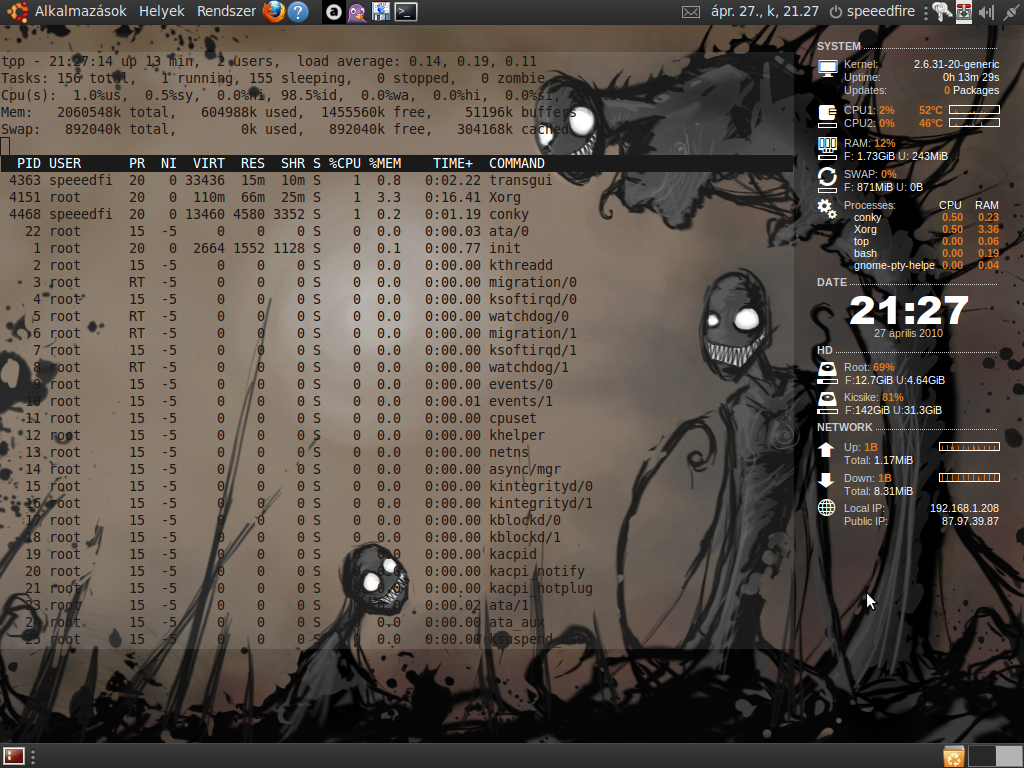Viewport: 1024px width, 768px height.
Task: Open the mail envelope indicator
Action: point(691,12)
